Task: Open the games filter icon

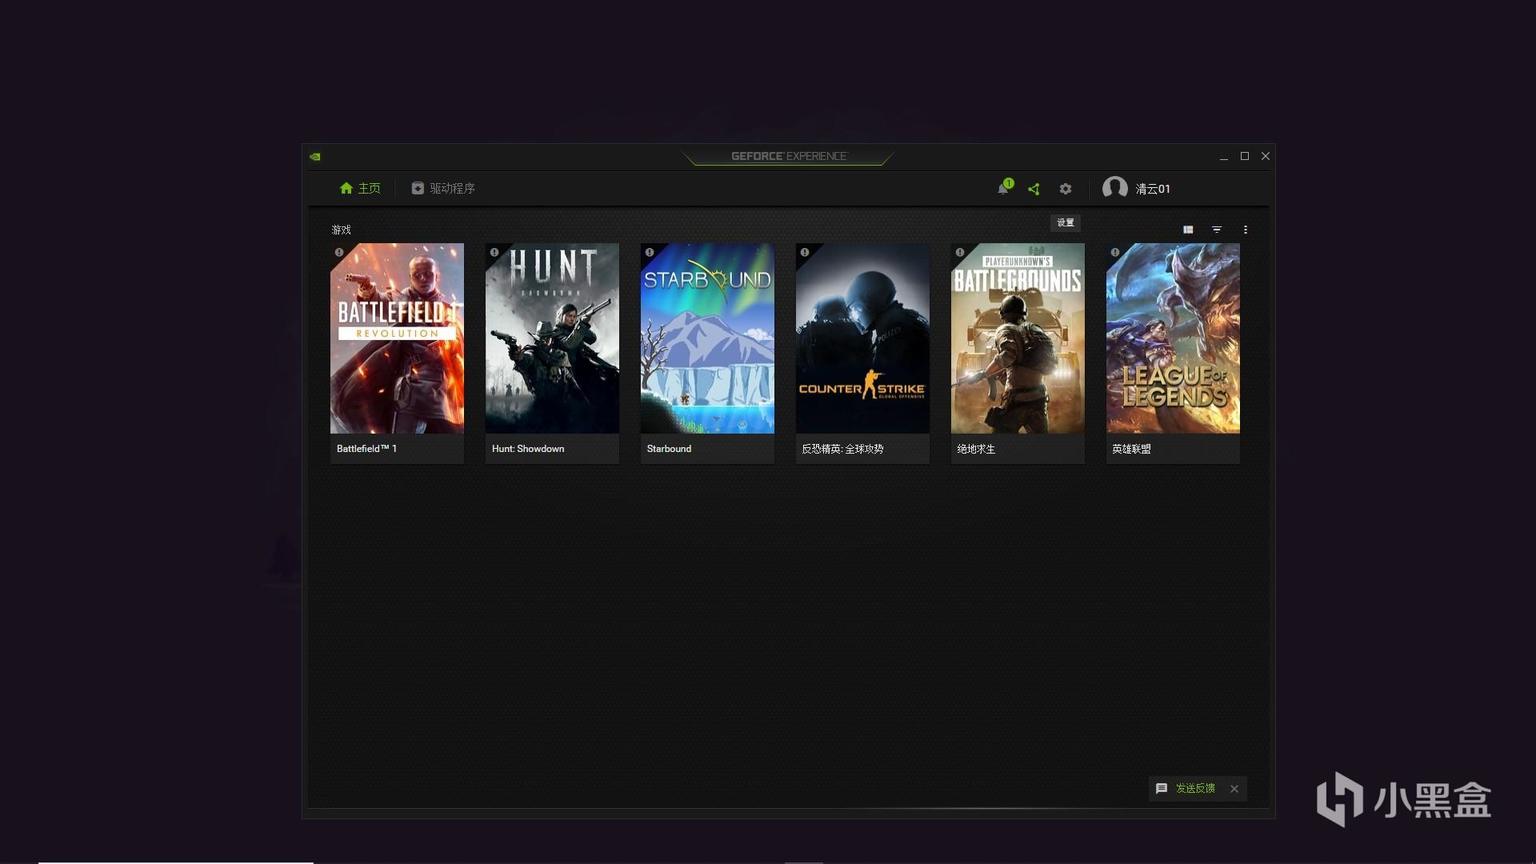Action: (1217, 230)
